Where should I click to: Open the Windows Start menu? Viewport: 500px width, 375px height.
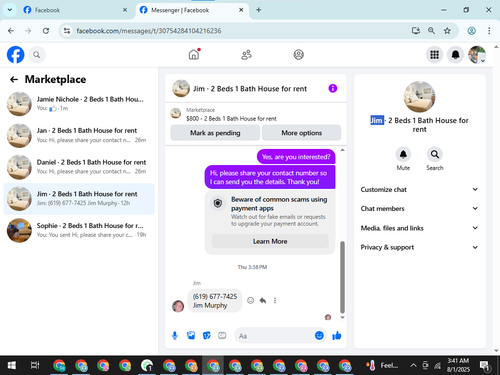pyautogui.click(x=12, y=365)
